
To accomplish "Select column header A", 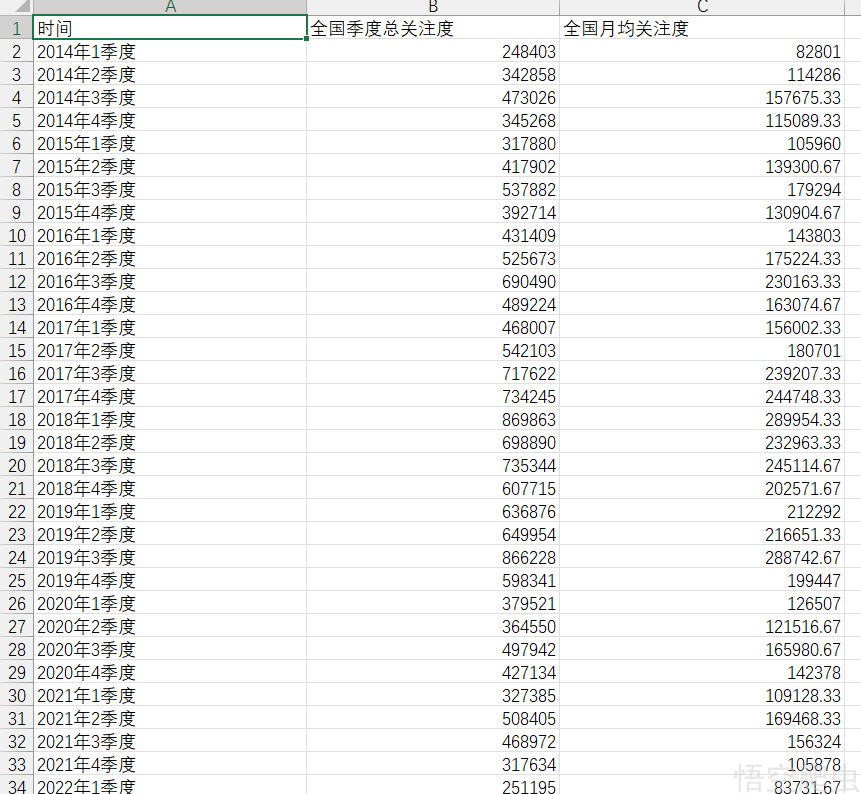I will pyautogui.click(x=170, y=9).
